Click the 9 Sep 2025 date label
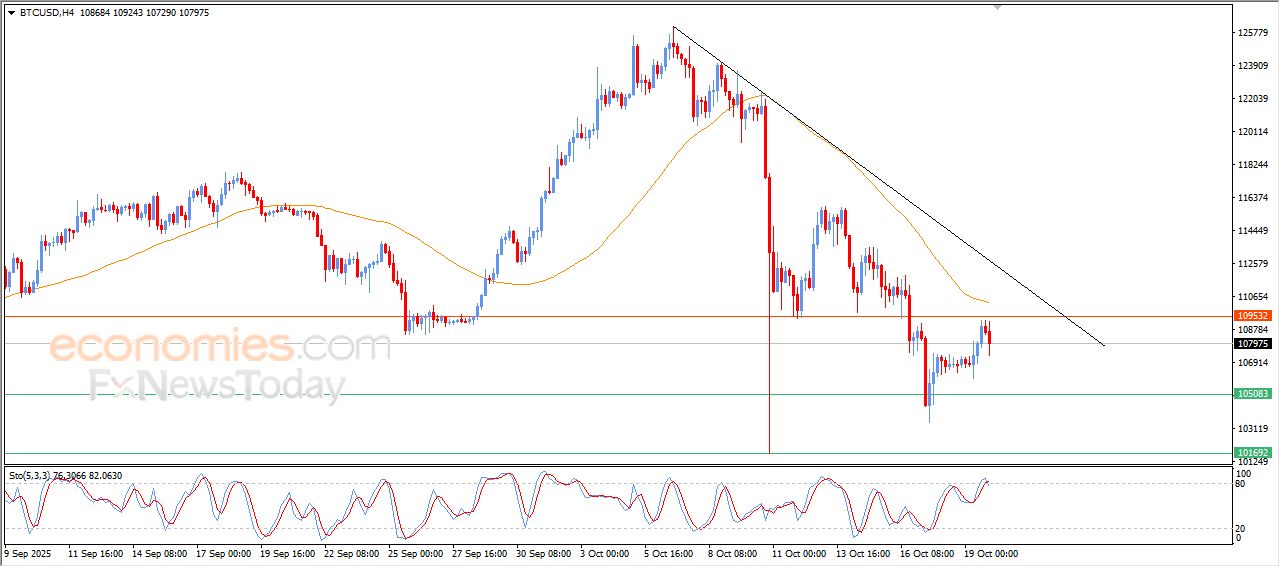 [x=27, y=553]
